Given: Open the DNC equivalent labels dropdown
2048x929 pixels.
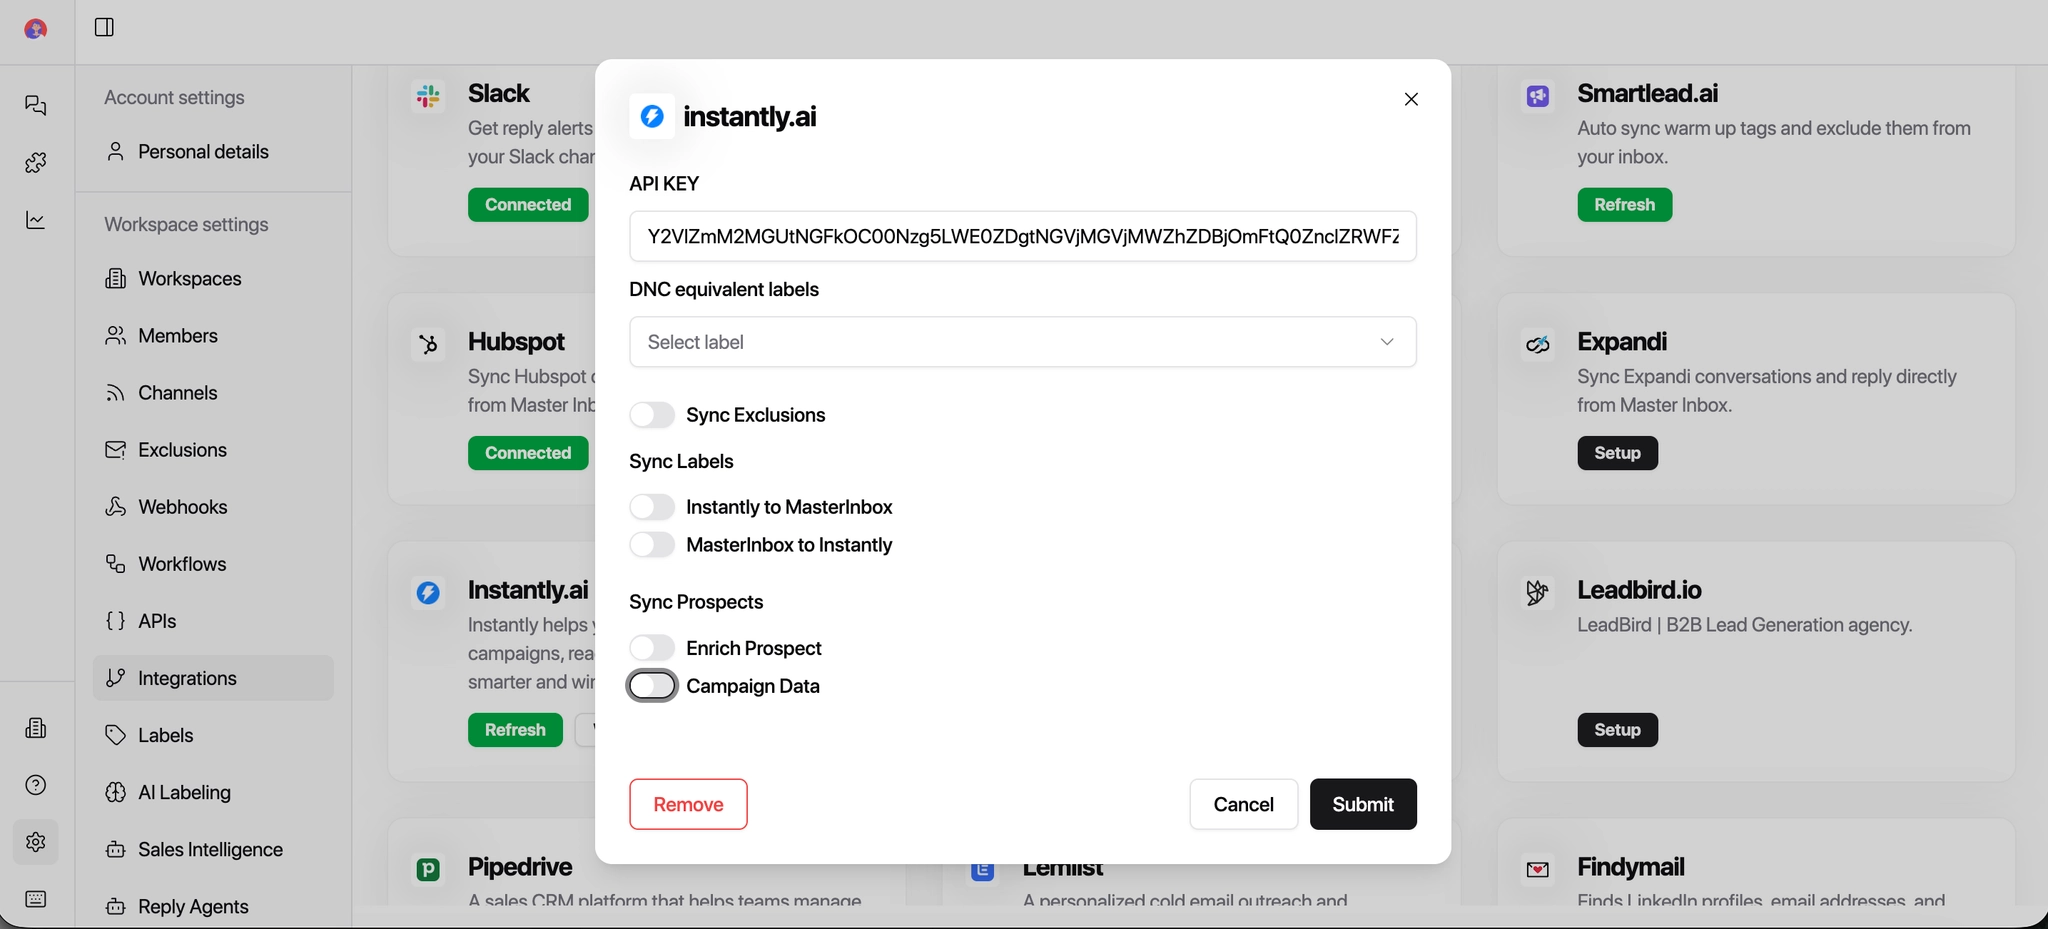Looking at the screenshot, I should click(x=1021, y=341).
